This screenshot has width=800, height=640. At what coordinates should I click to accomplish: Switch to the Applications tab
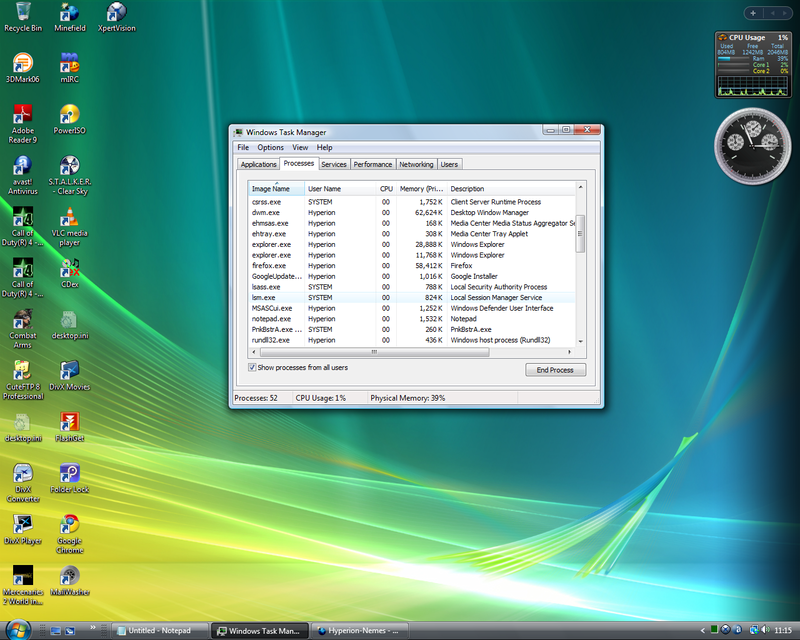coord(259,164)
